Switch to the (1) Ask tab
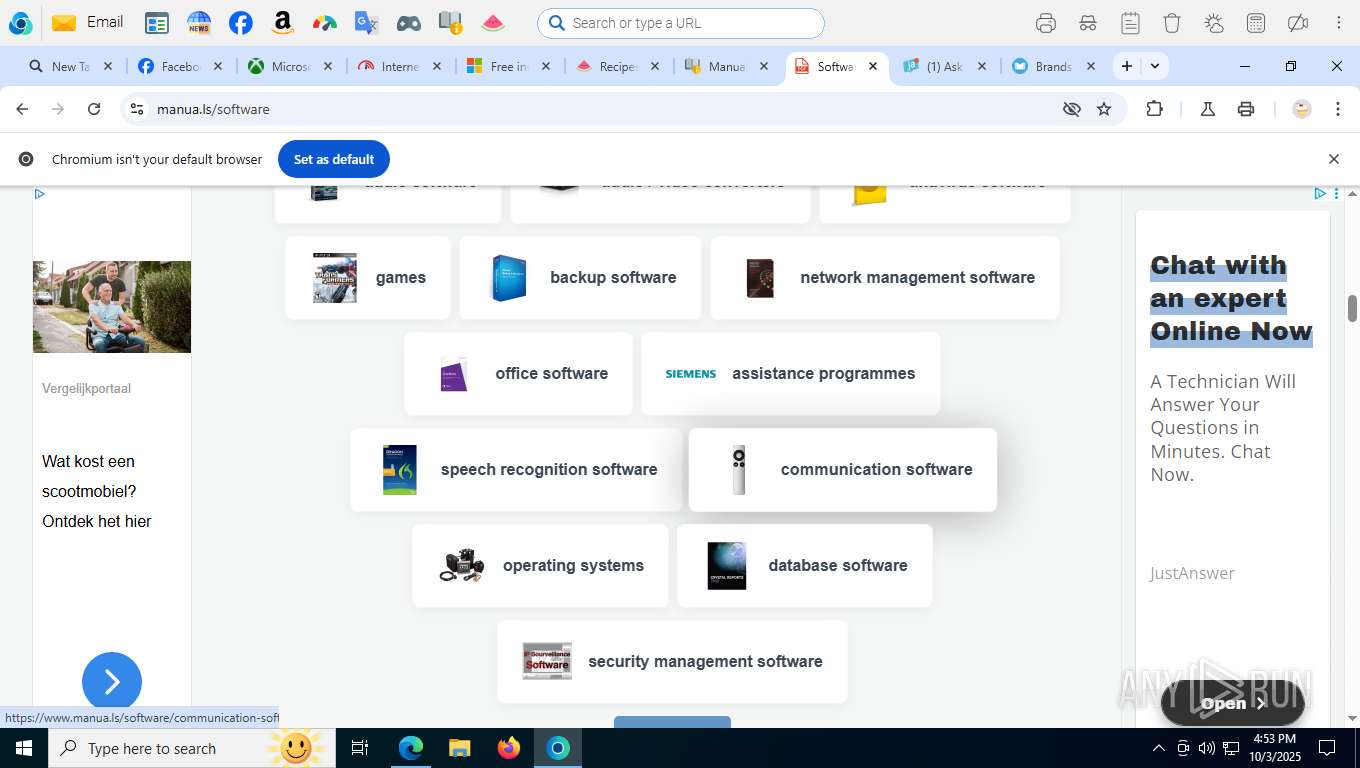This screenshot has width=1360, height=768. pyautogui.click(x=944, y=66)
